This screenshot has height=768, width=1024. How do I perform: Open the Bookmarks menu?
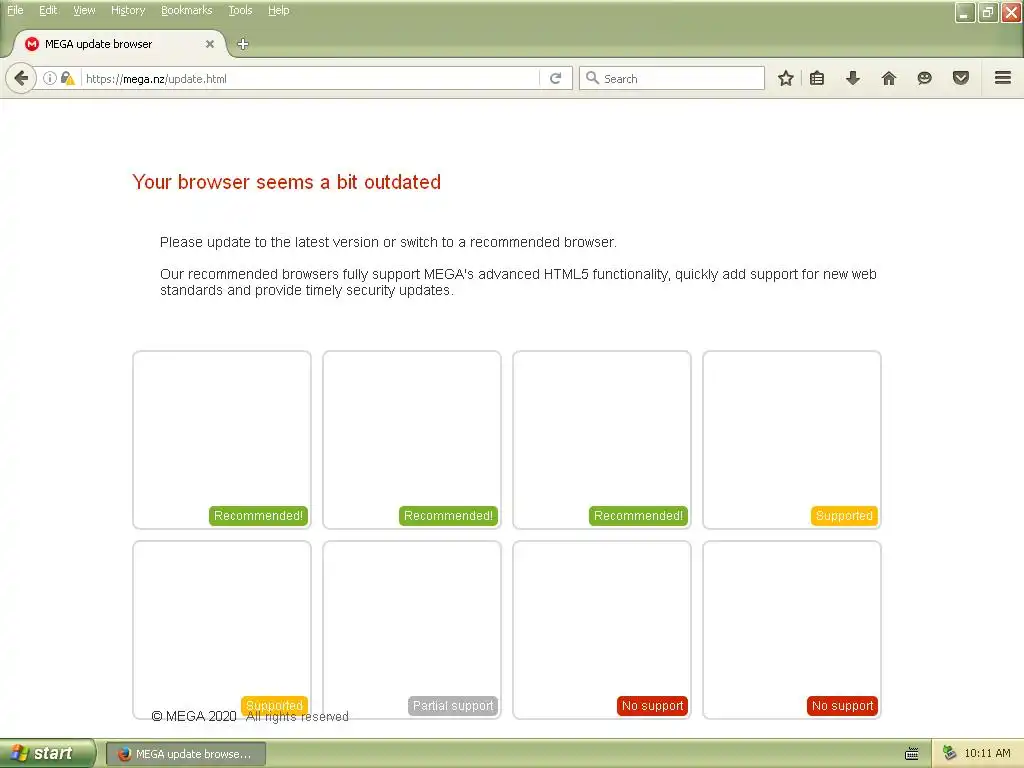187,10
